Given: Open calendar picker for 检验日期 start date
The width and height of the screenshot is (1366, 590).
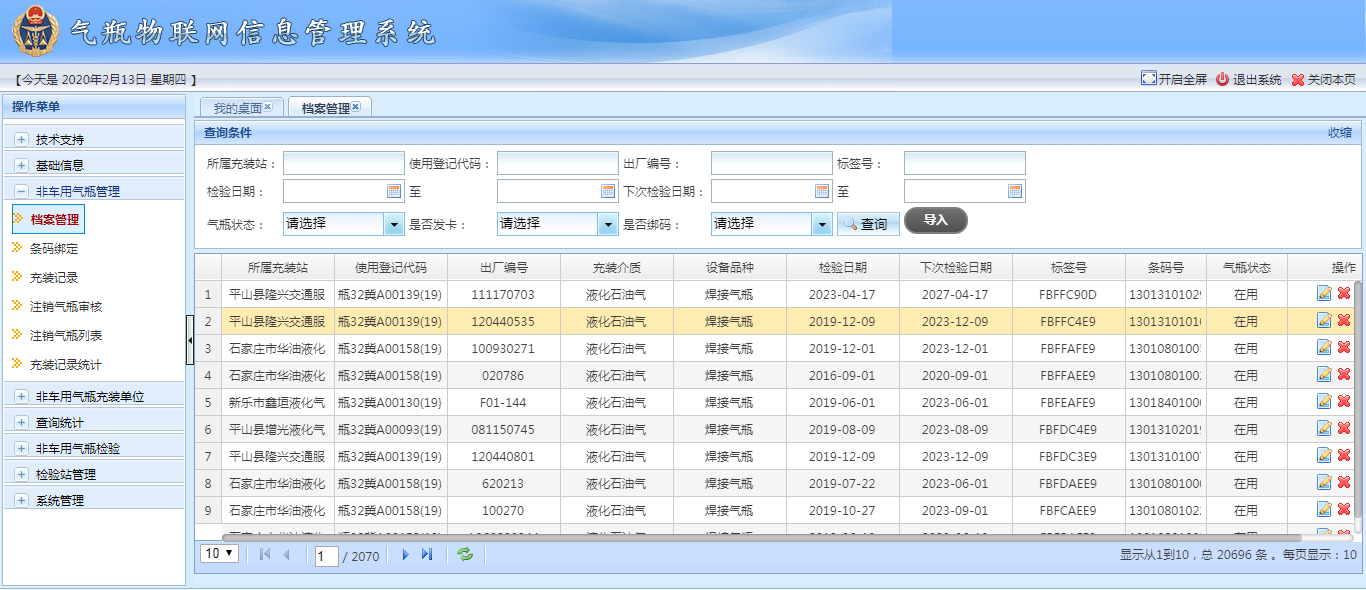Looking at the screenshot, I should pos(394,191).
